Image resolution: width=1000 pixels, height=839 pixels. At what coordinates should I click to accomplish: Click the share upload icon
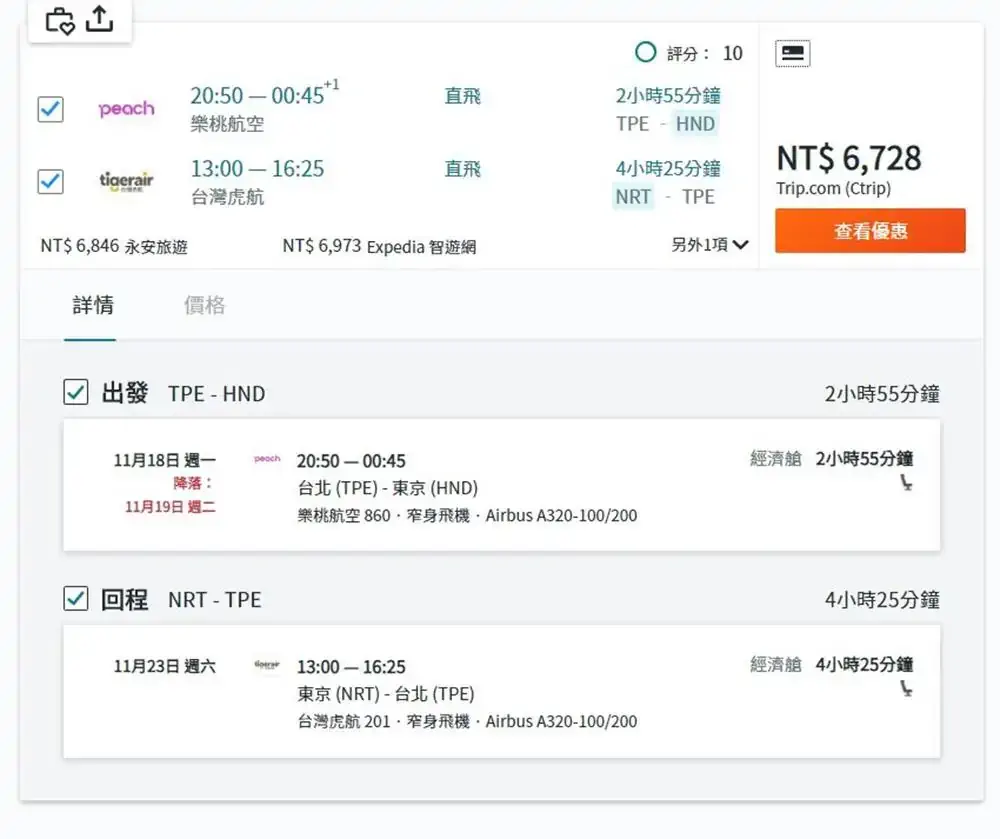coord(99,18)
